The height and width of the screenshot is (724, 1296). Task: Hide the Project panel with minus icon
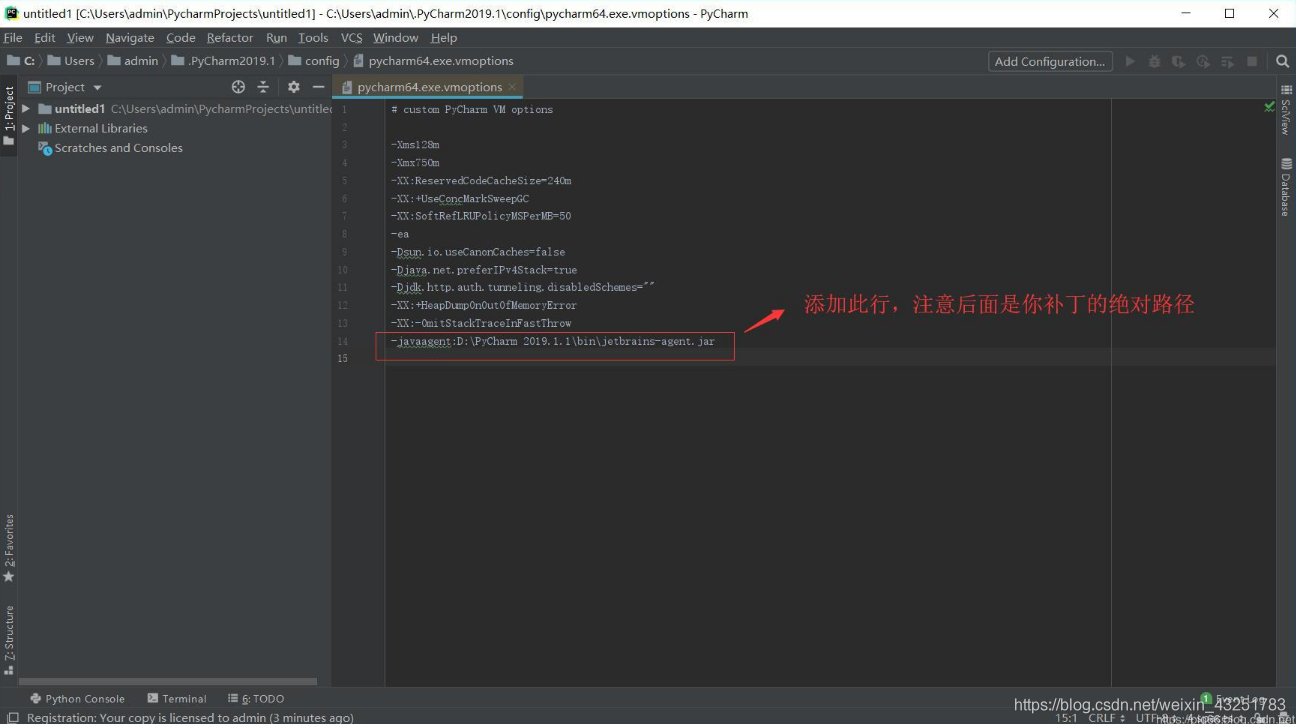point(318,87)
